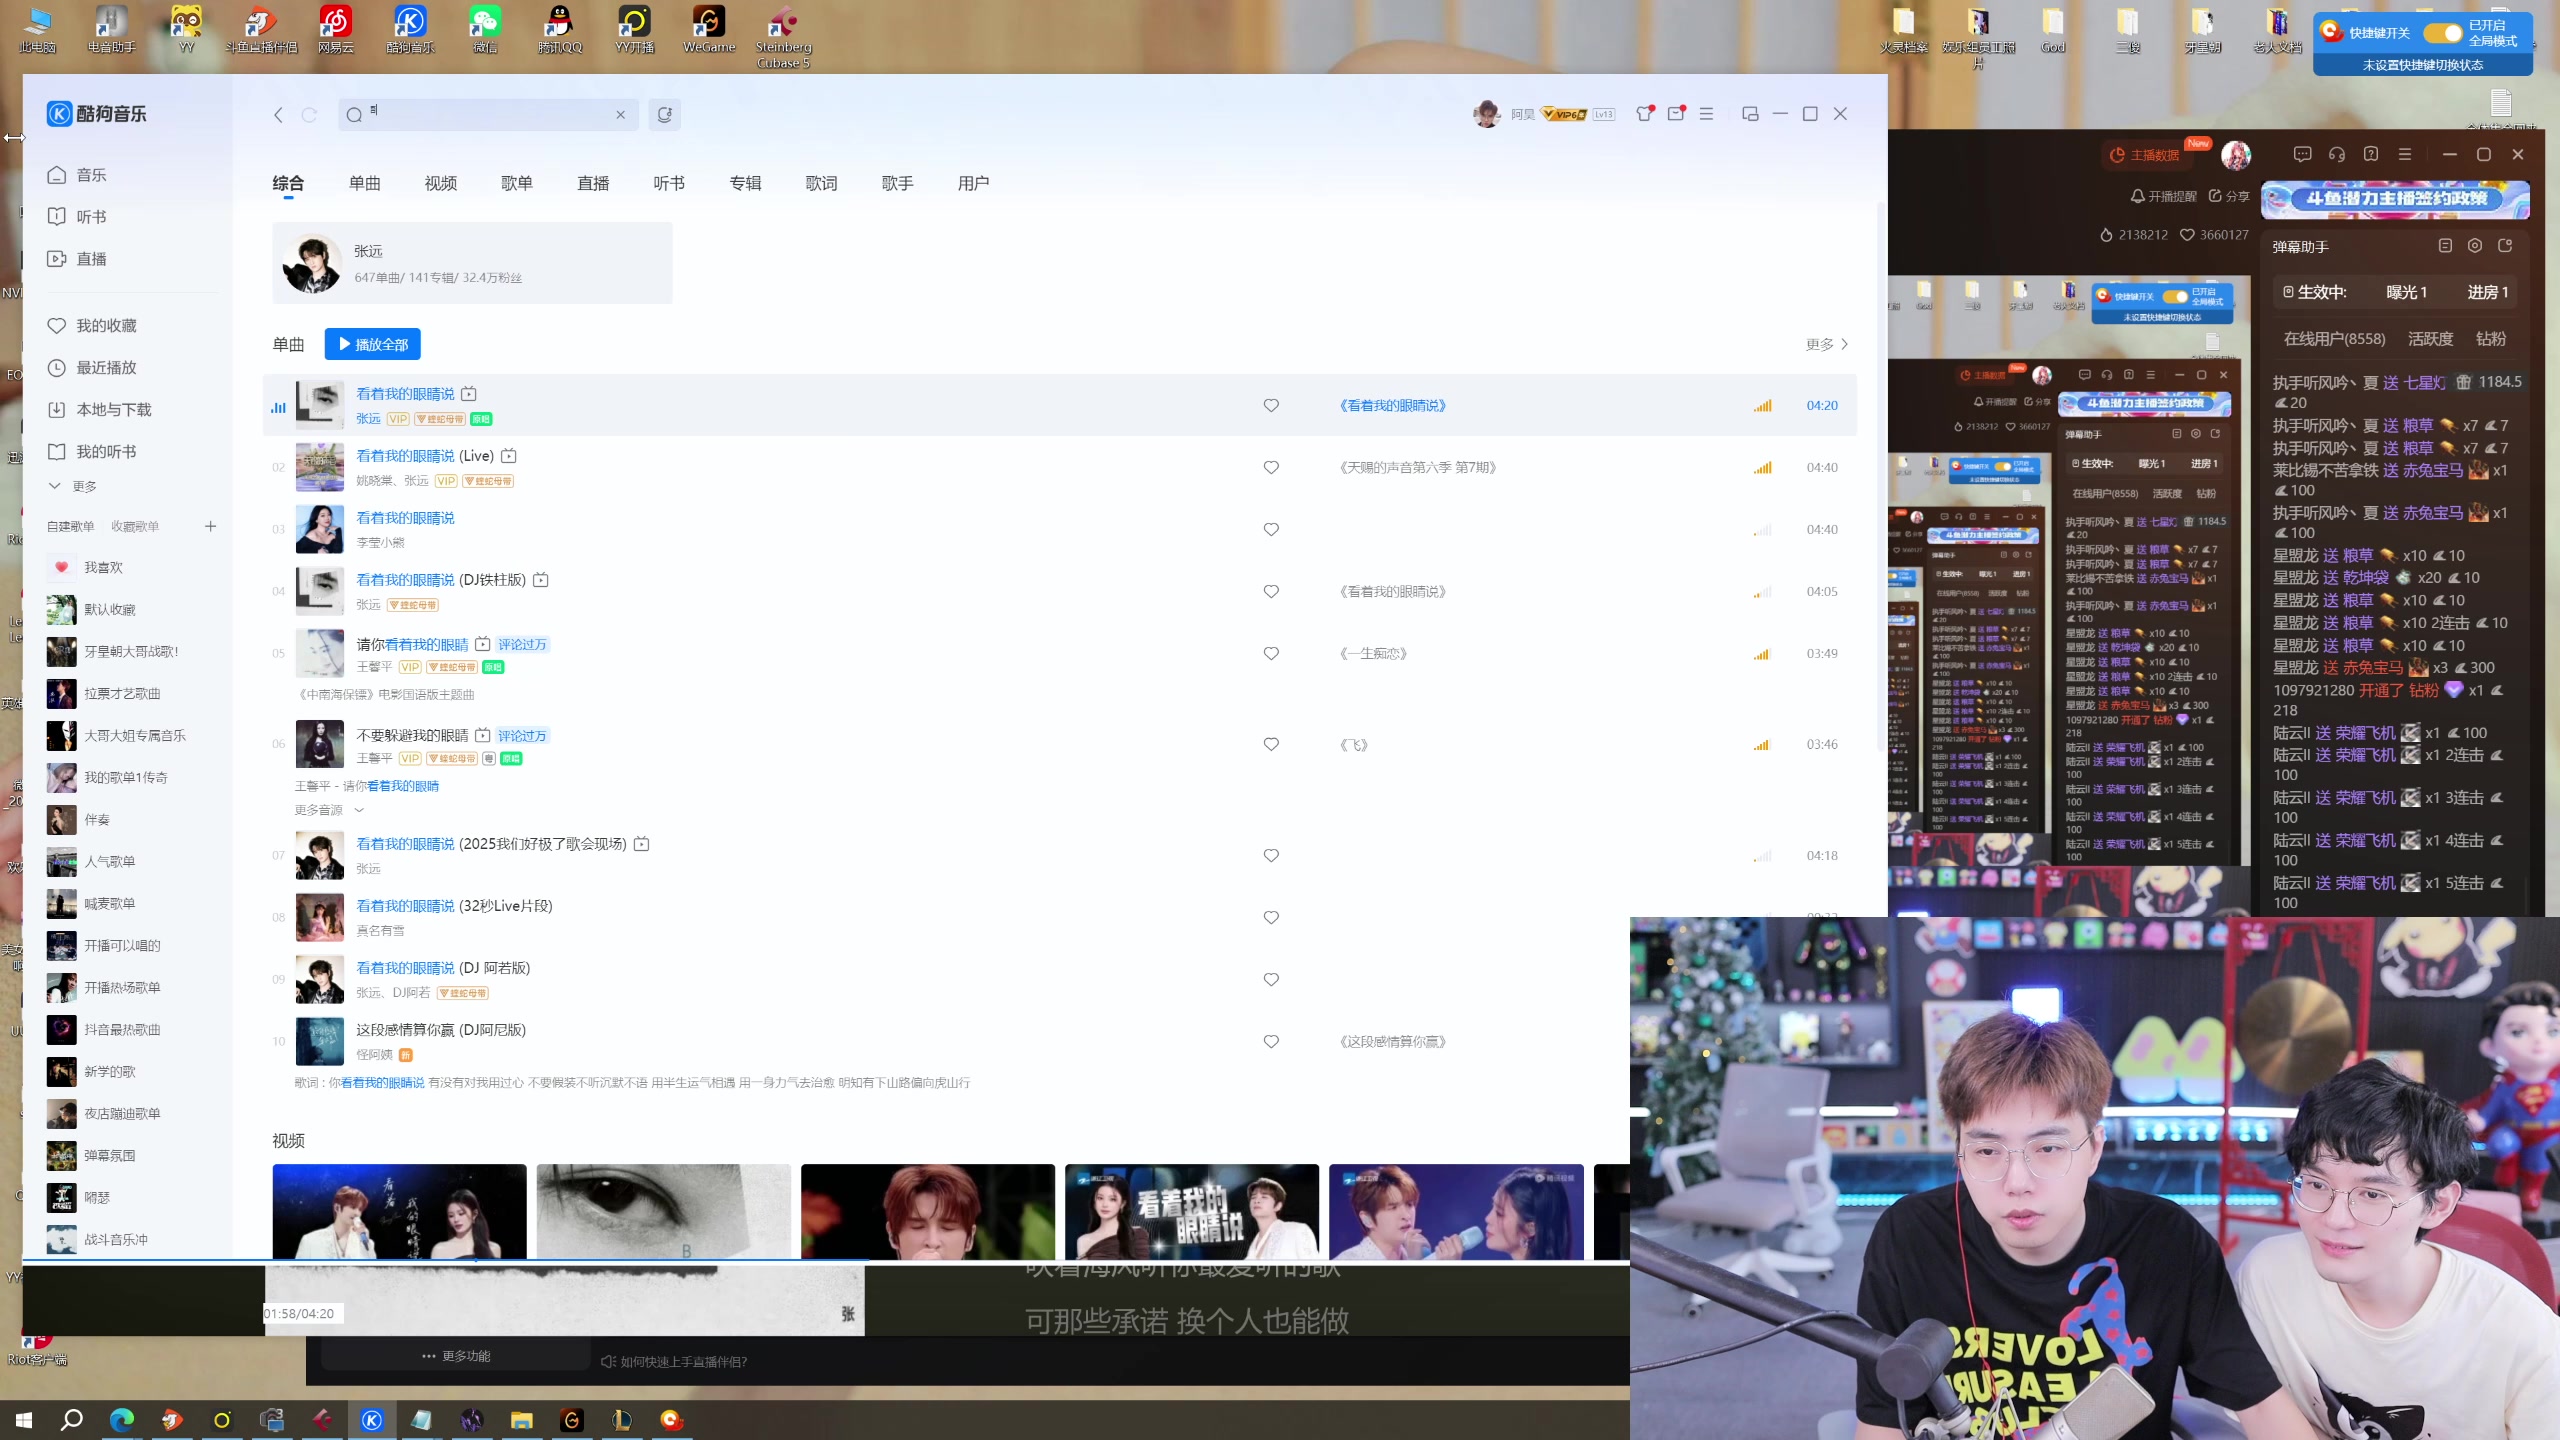This screenshot has width=2560, height=1440.
Task: Favorite the DJ 阿若版 track
Action: [1271, 979]
